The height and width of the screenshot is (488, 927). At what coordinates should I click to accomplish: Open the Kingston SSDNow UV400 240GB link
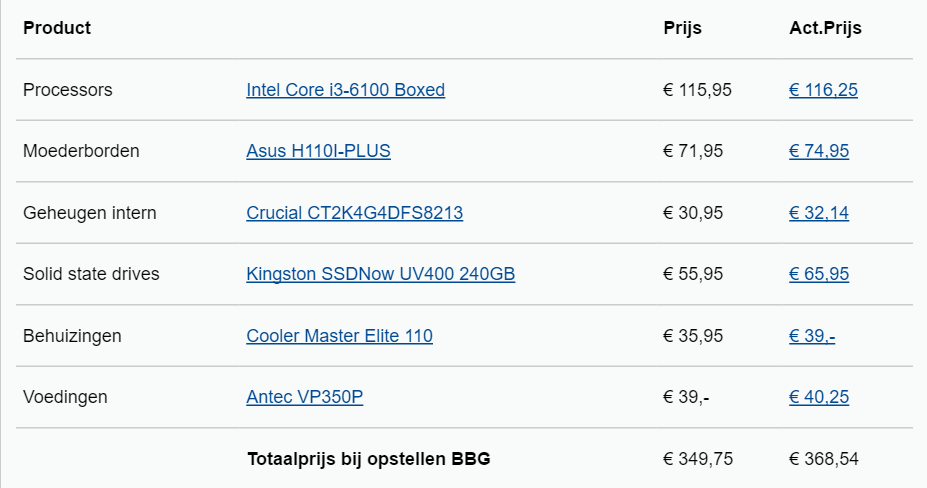pyautogui.click(x=380, y=274)
